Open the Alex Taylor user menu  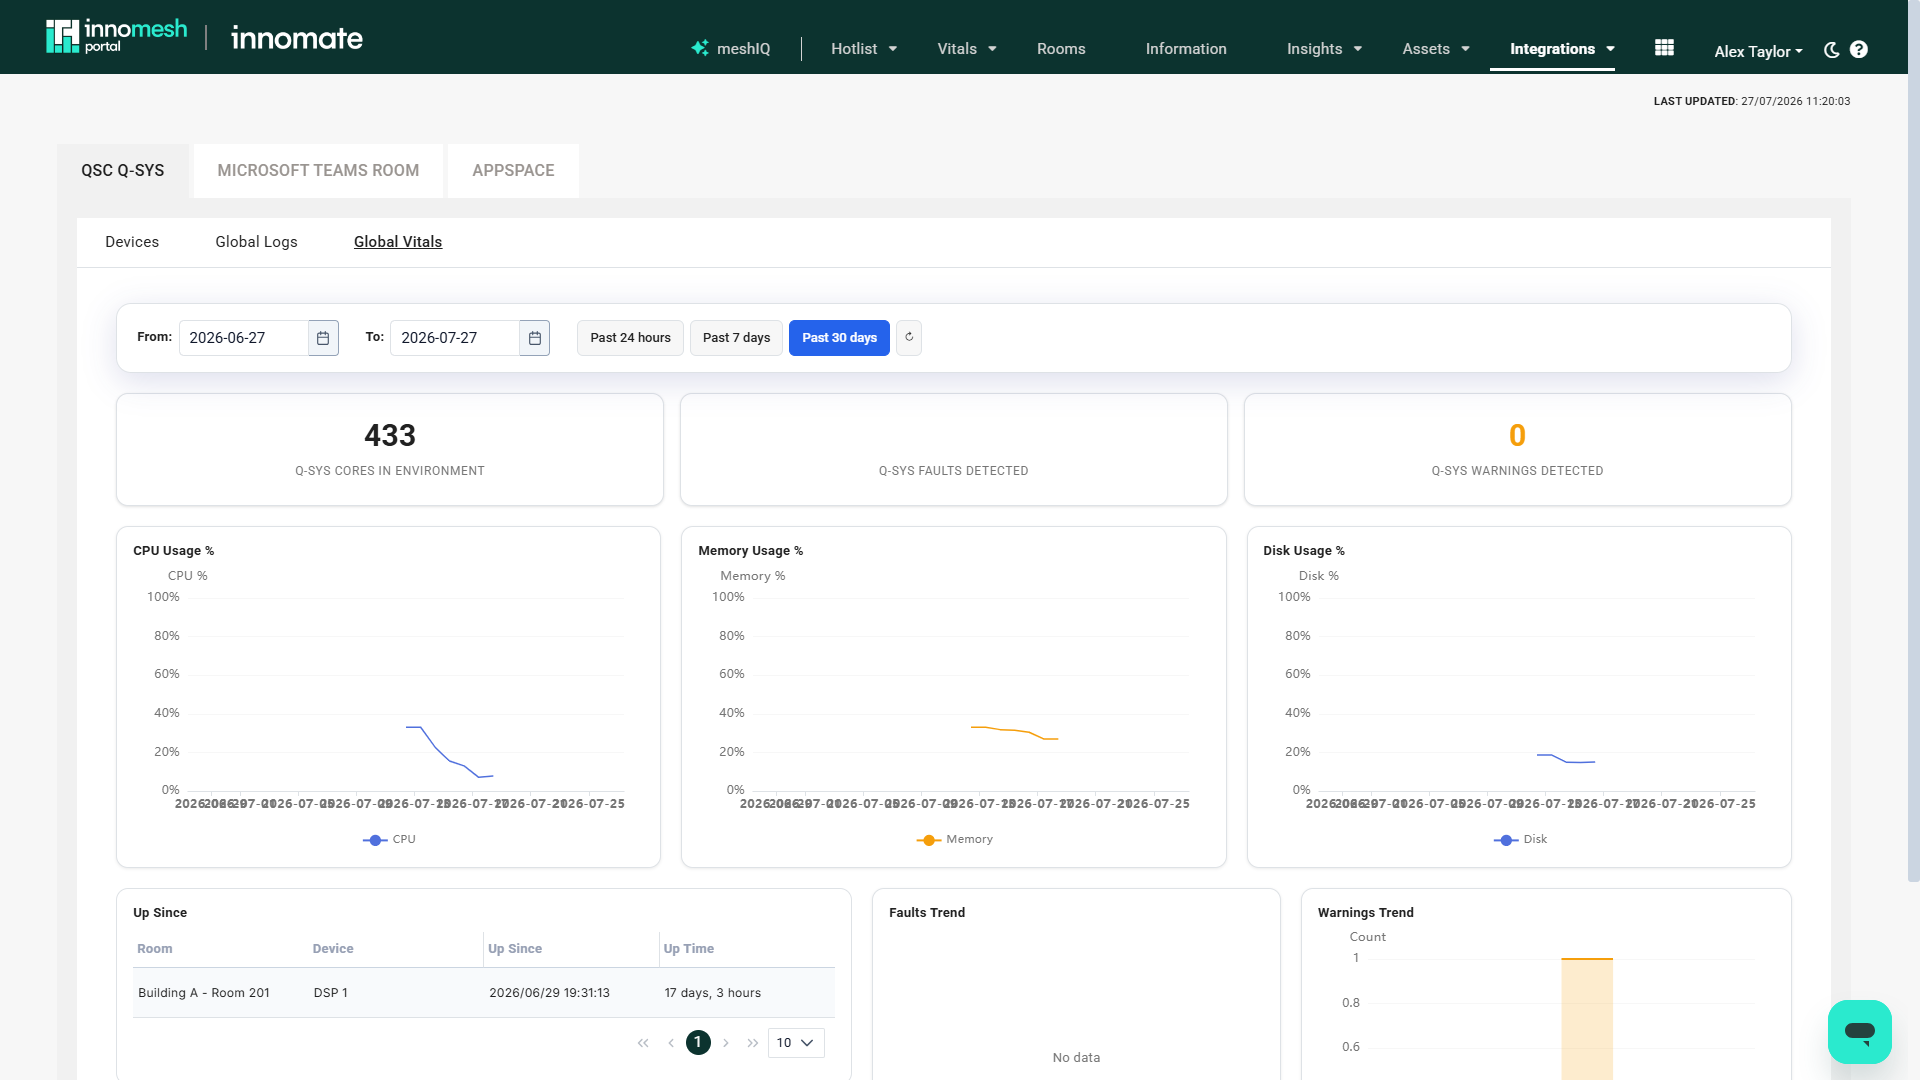pyautogui.click(x=1758, y=51)
